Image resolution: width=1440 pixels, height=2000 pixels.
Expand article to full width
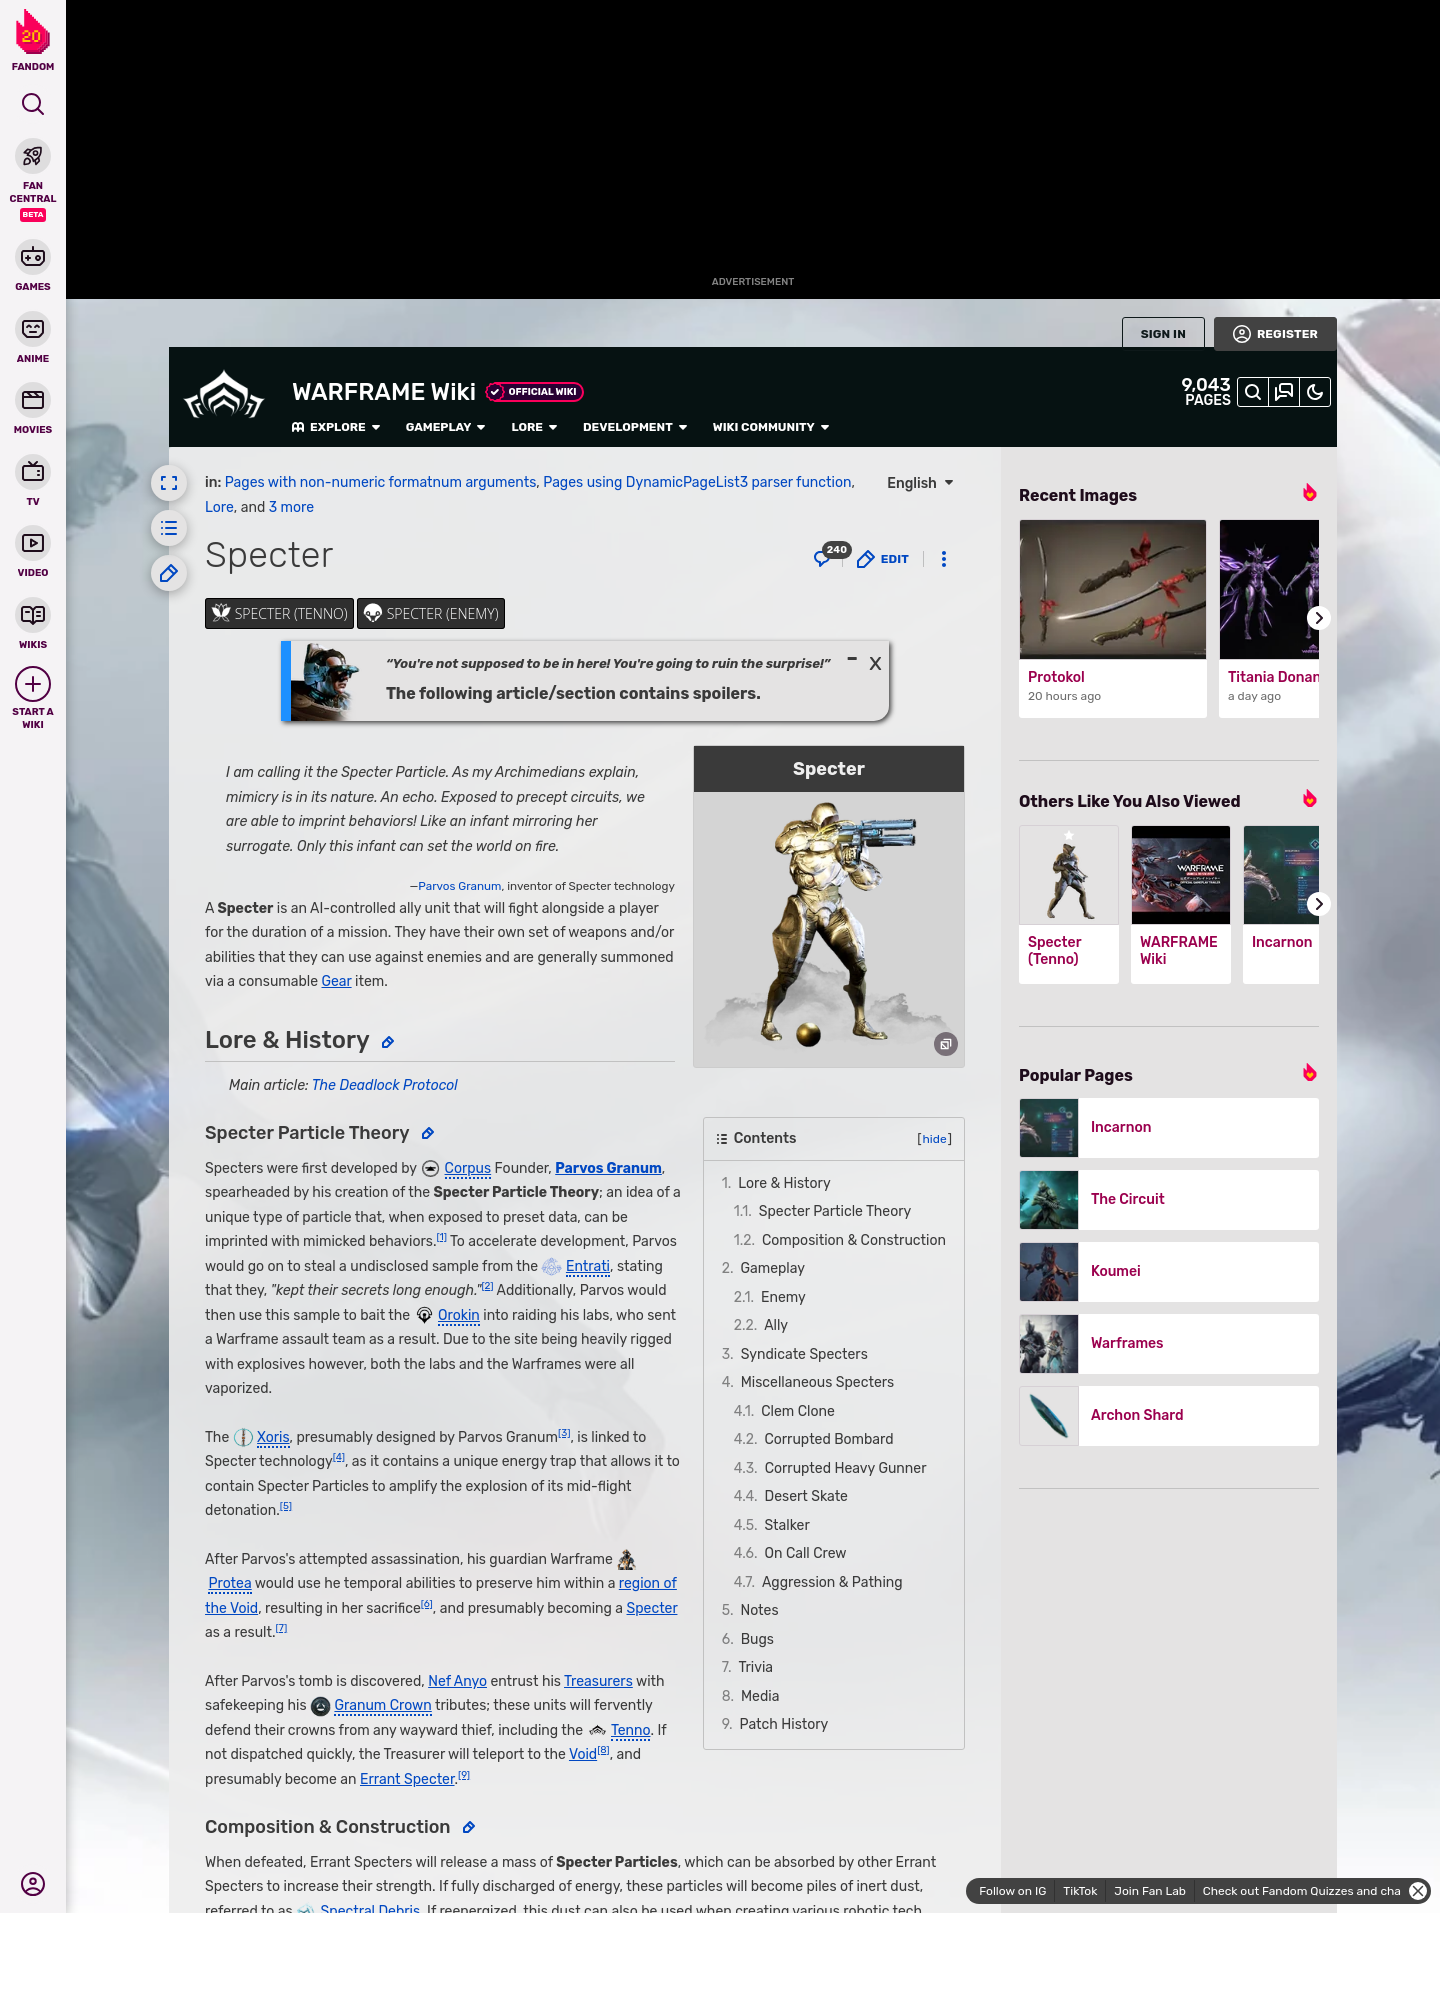point(169,483)
